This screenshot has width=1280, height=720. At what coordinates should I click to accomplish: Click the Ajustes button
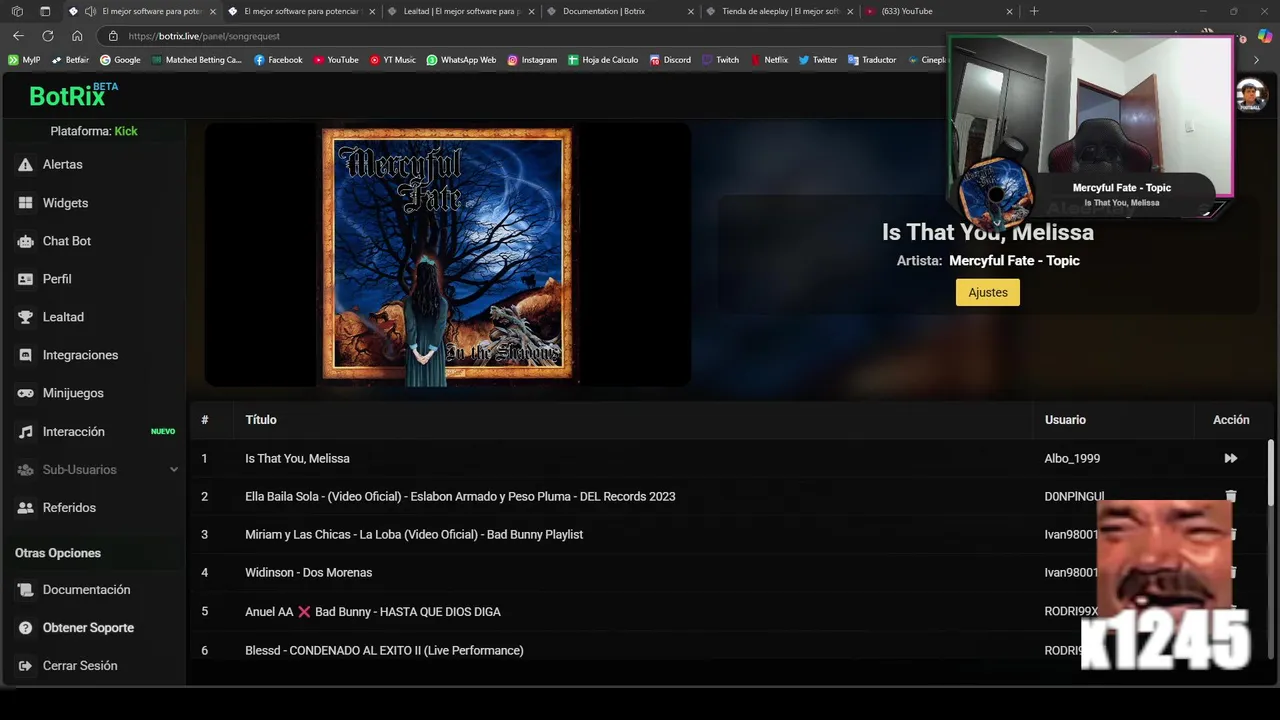coord(988,292)
